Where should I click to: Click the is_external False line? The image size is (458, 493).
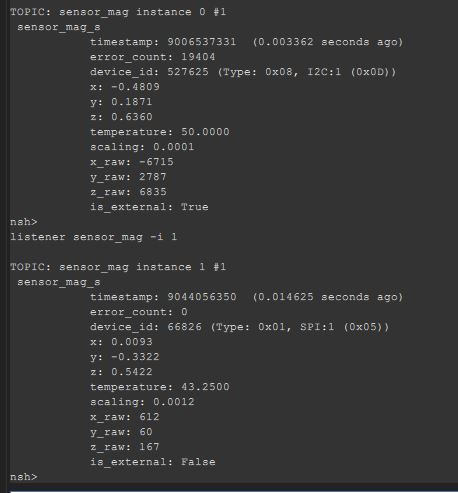pyautogui.click(x=153, y=462)
